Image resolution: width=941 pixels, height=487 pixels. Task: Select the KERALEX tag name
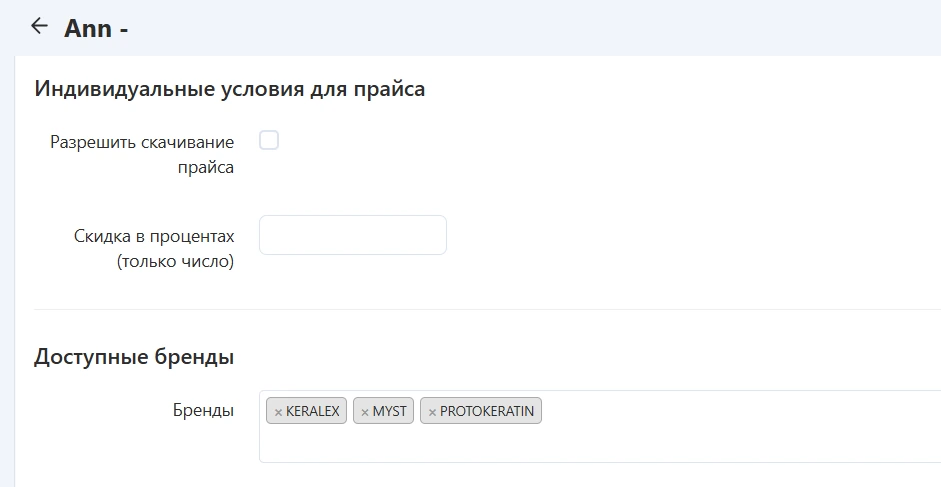tap(313, 411)
